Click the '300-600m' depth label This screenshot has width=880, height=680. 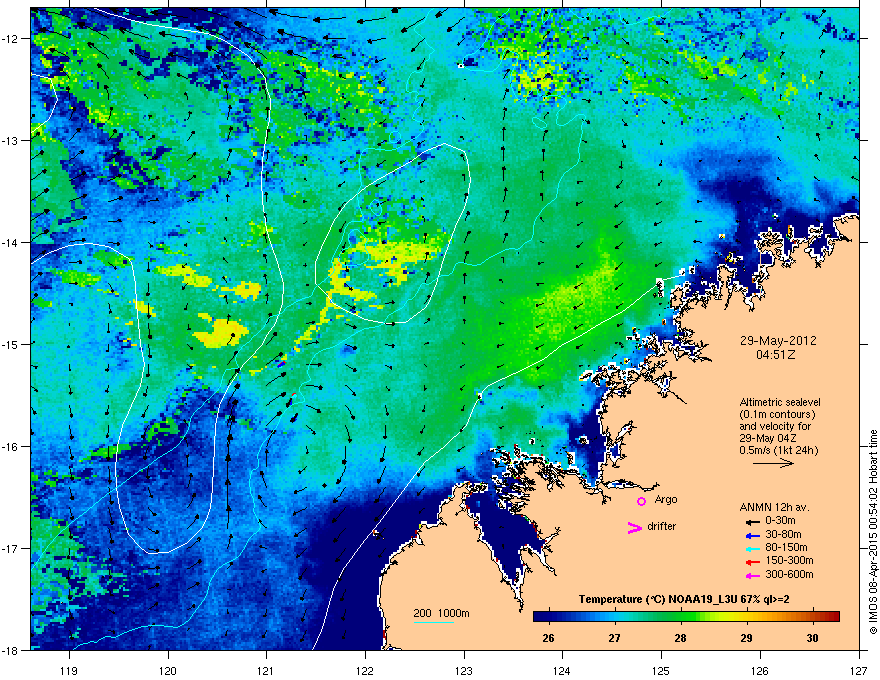[789, 574]
